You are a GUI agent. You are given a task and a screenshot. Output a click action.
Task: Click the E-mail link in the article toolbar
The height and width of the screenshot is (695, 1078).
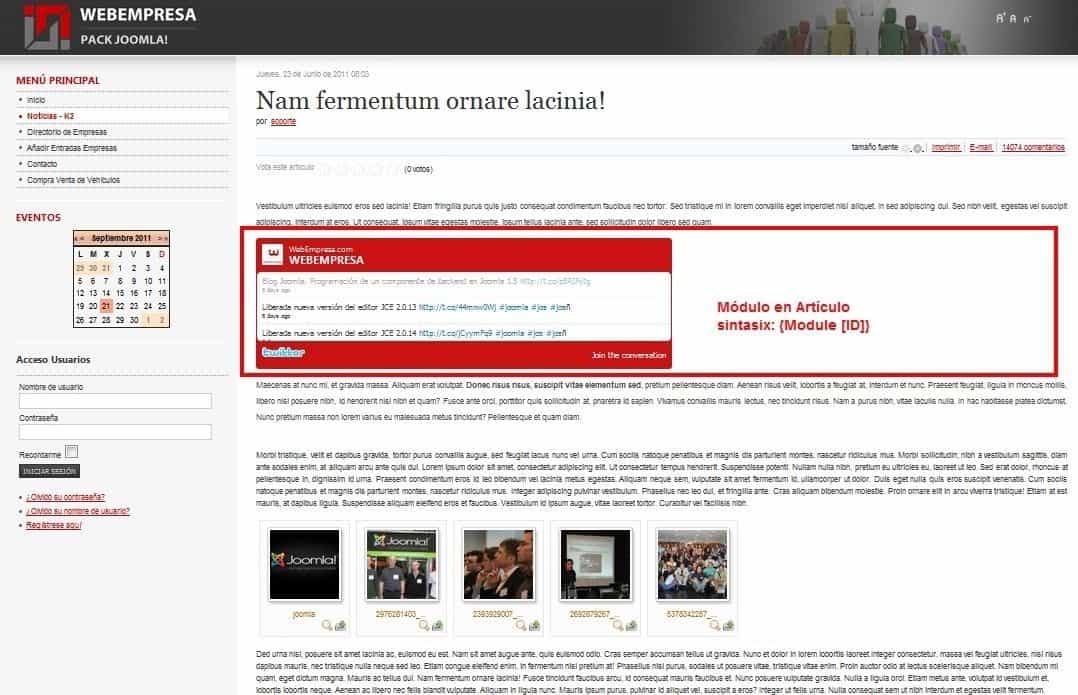pos(981,147)
